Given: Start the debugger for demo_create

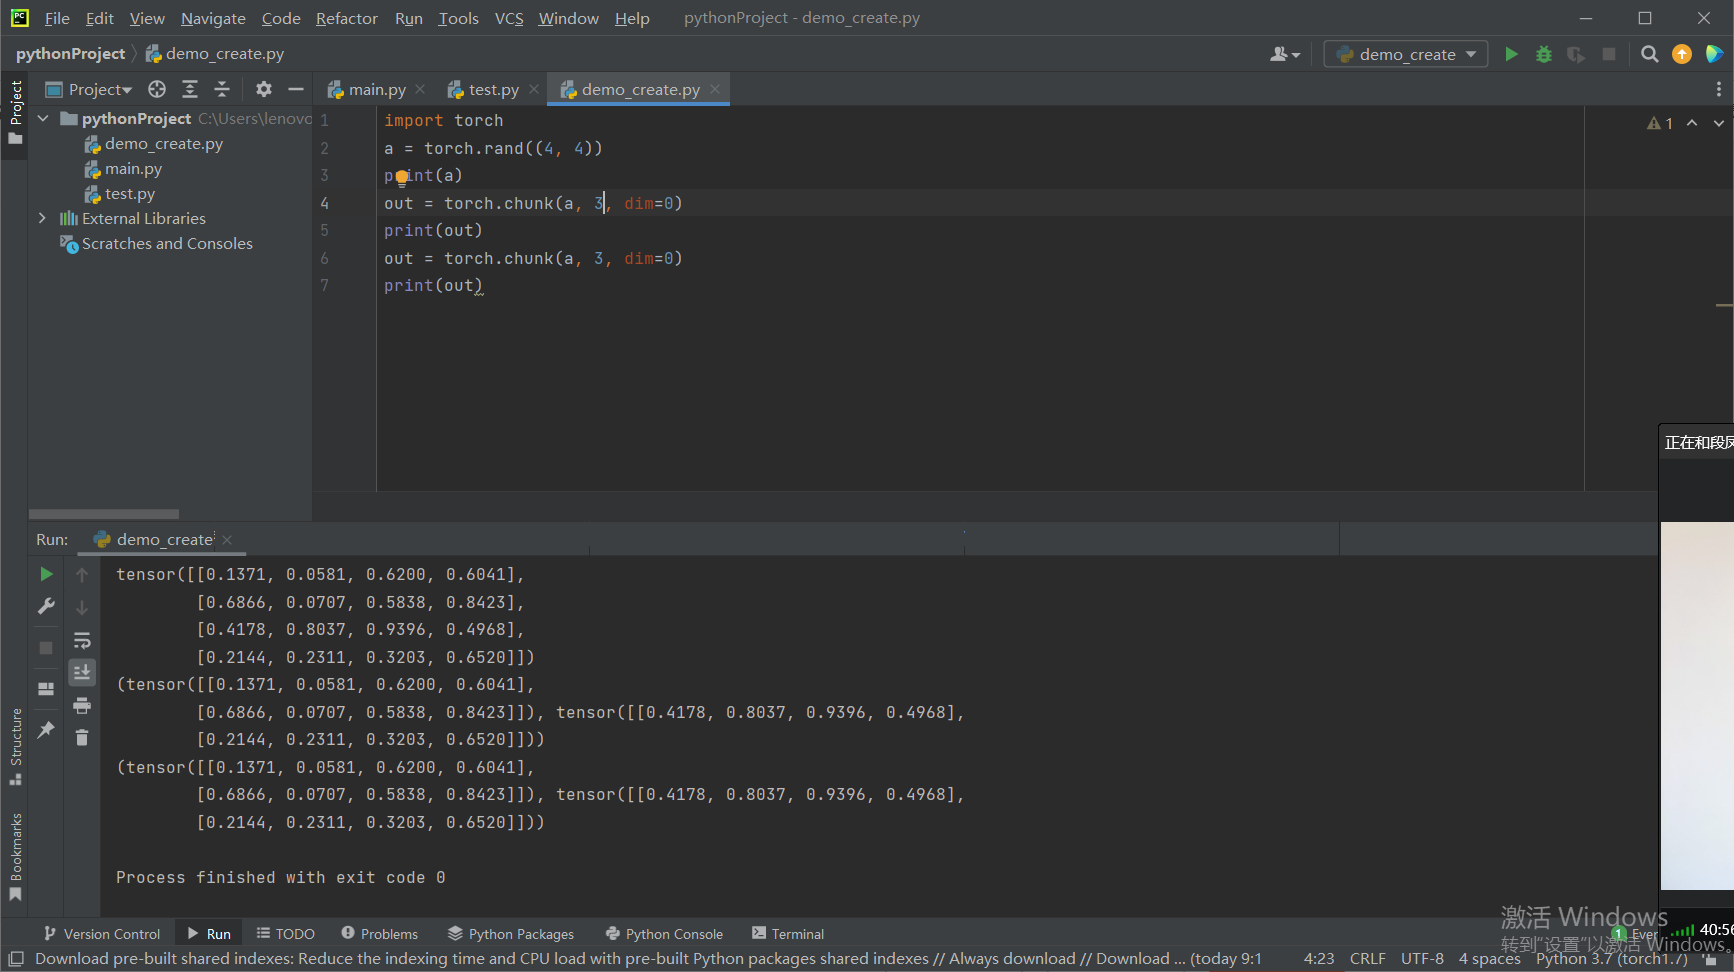Looking at the screenshot, I should pos(1543,53).
